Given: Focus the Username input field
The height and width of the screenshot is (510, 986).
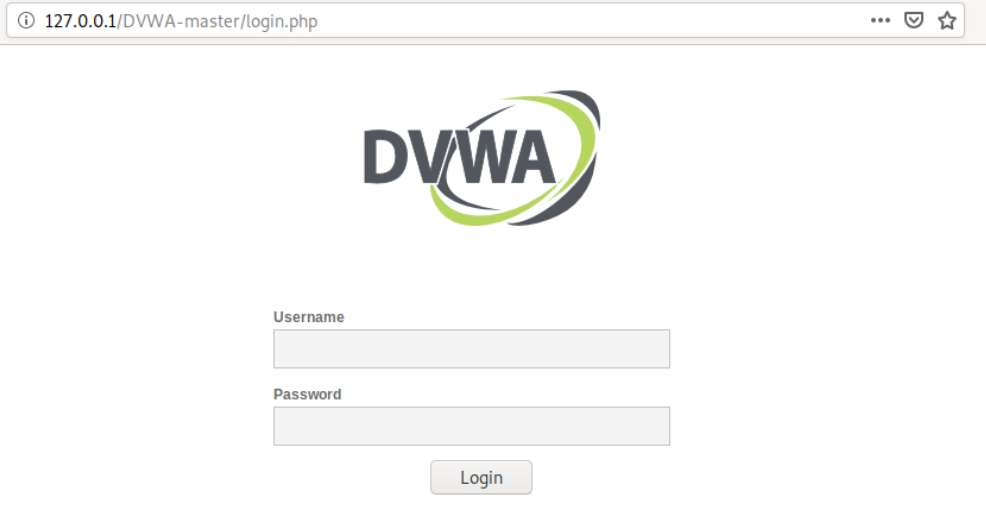Looking at the screenshot, I should [x=472, y=348].
